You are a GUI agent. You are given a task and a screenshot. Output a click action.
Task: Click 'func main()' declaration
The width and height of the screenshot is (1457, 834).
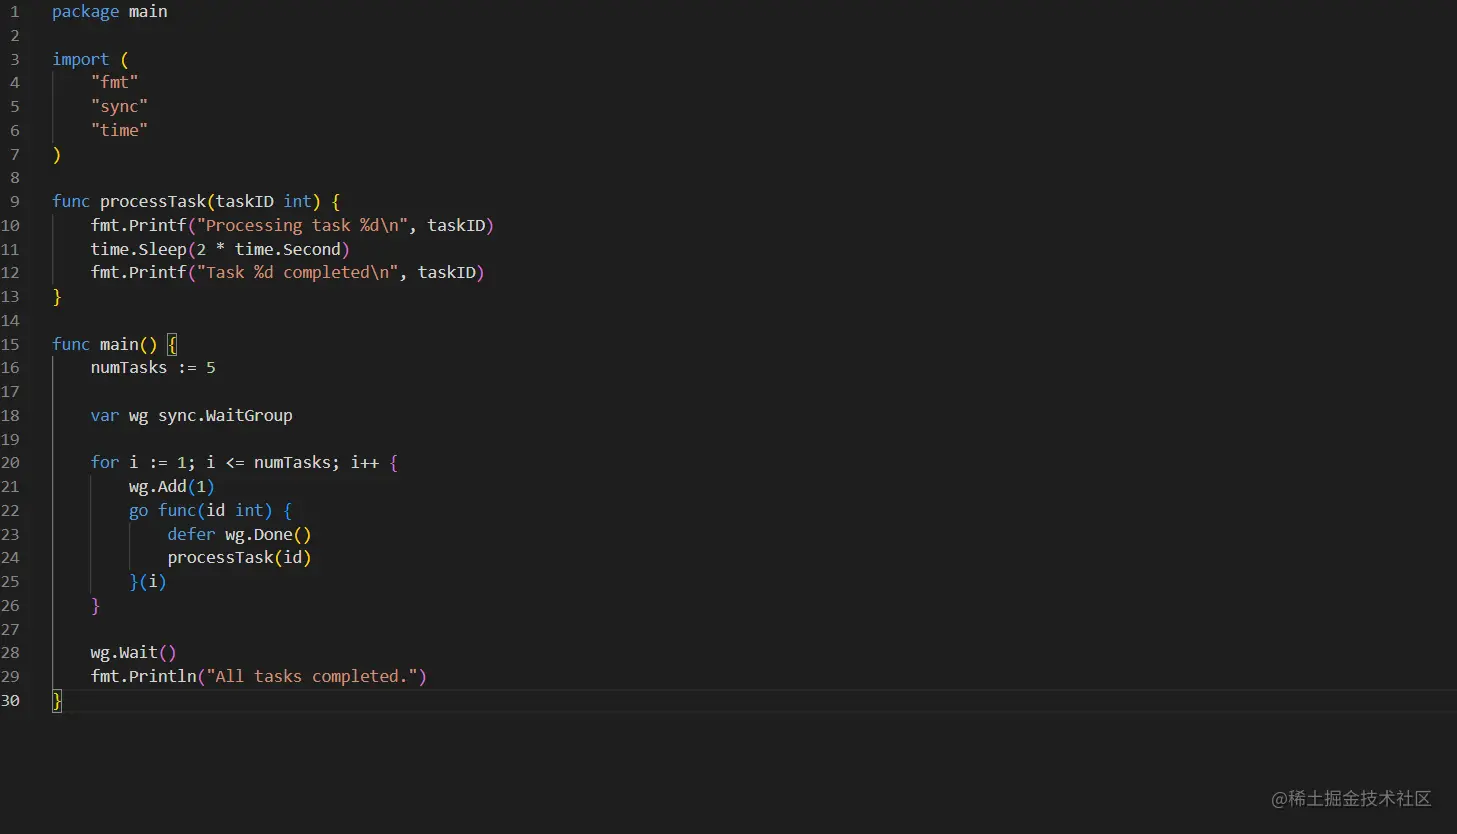pyautogui.click(x=105, y=345)
